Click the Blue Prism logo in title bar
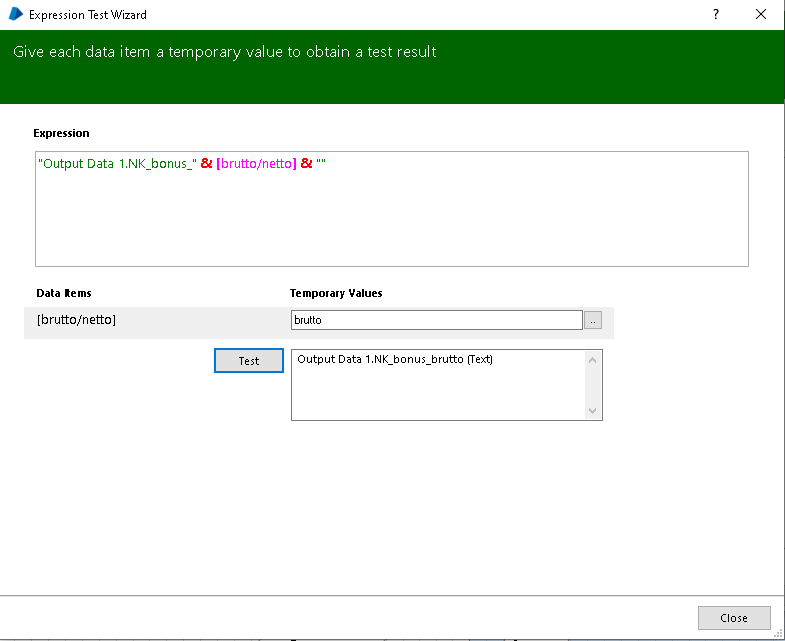785x641 pixels. pos(15,15)
